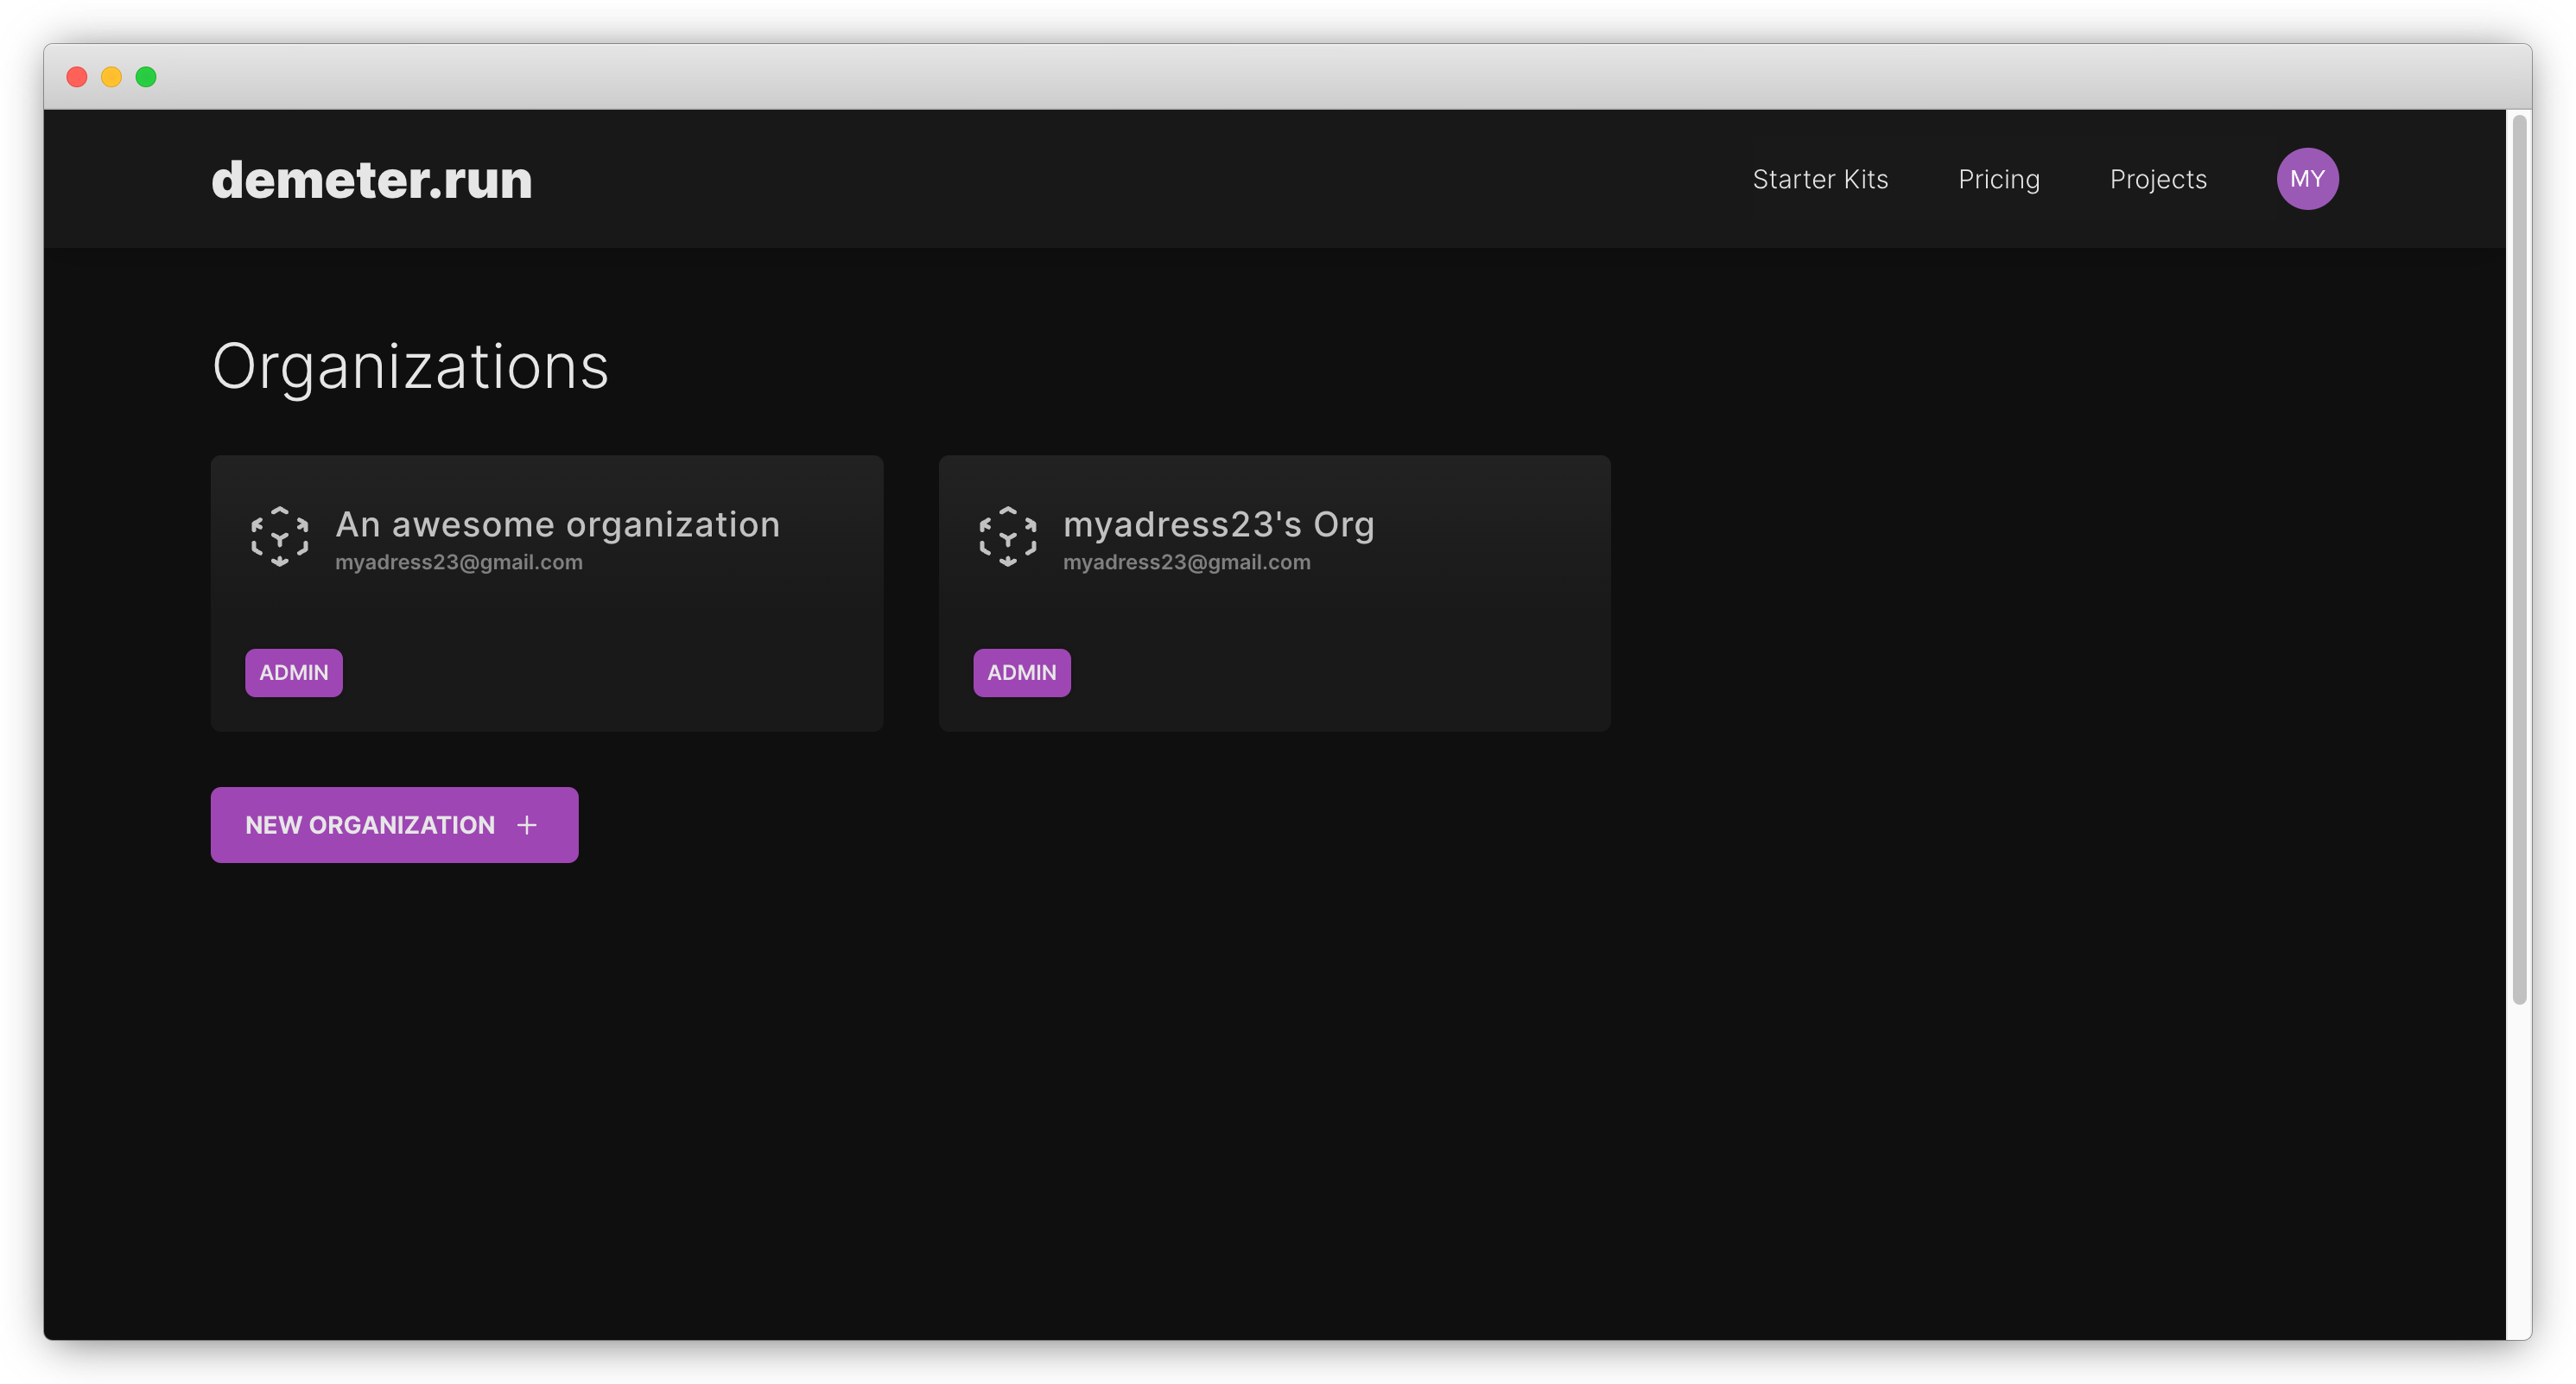The width and height of the screenshot is (2576, 1384).
Task: Click ADMIN badge on myadress23's Org
Action: coord(1022,672)
